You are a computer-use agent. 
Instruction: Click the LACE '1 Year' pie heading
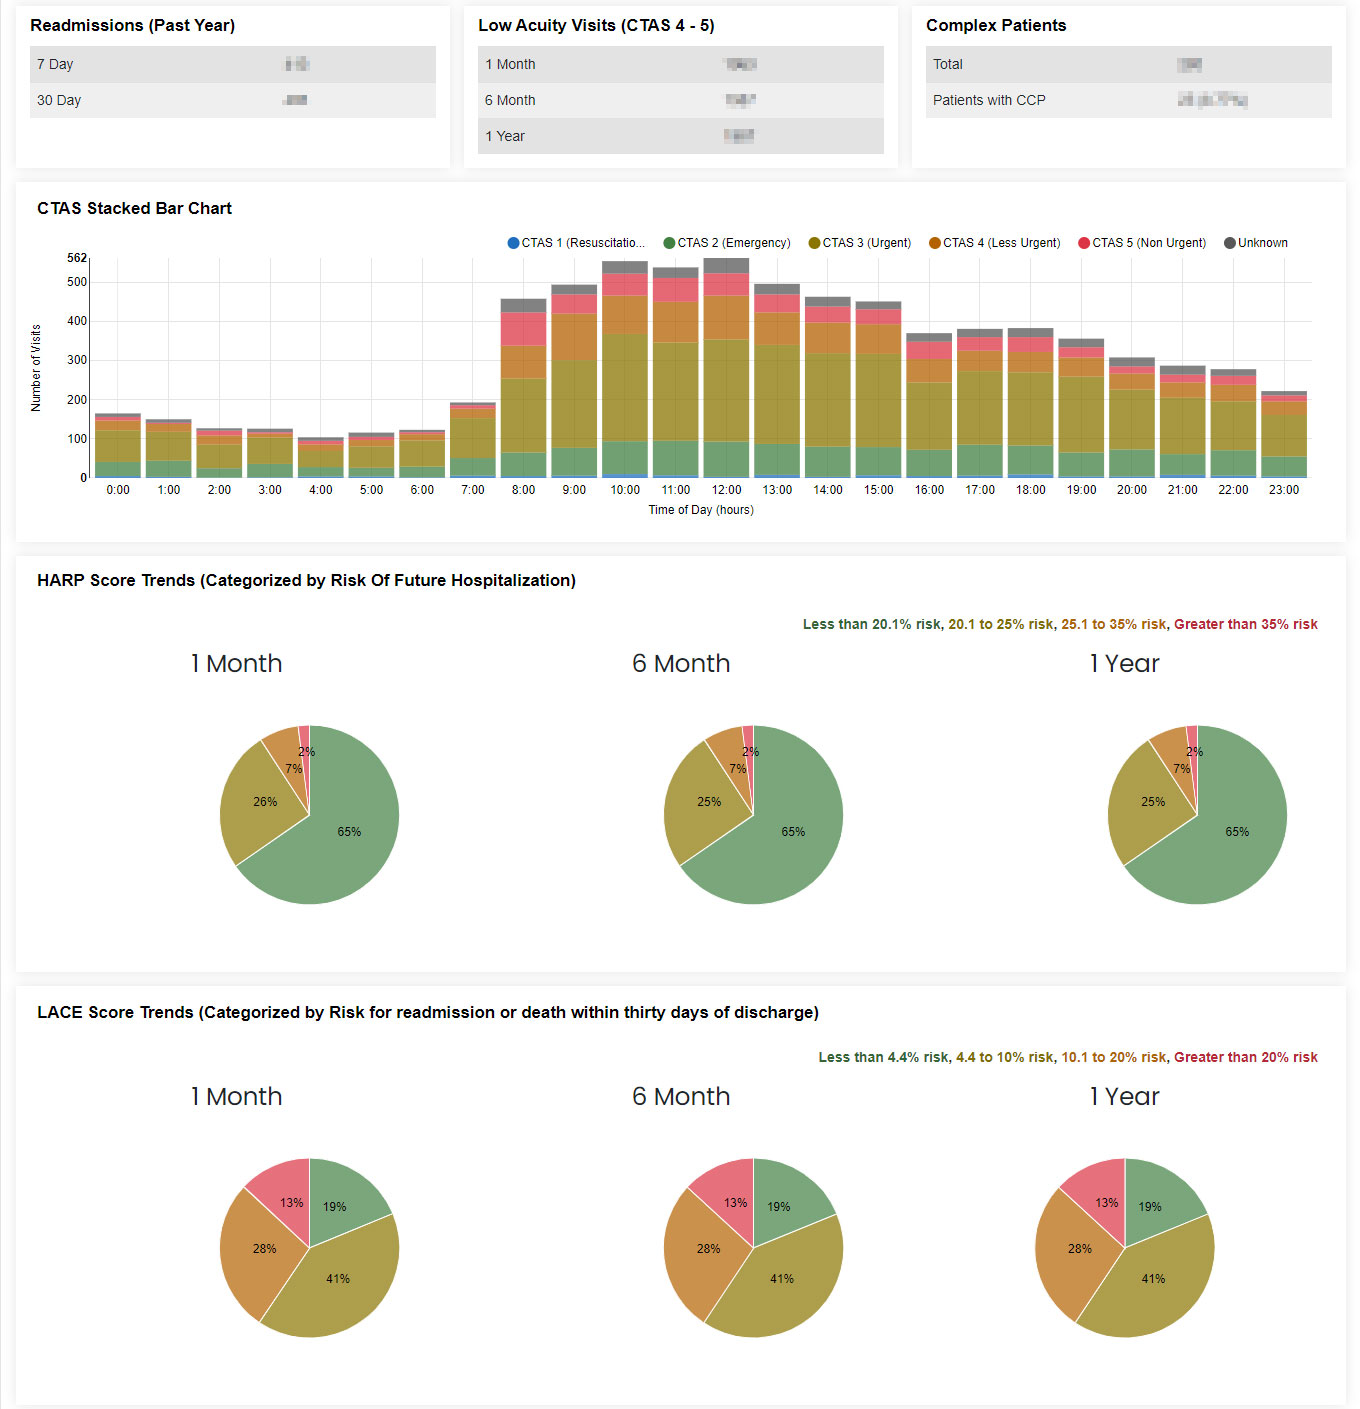click(1125, 1097)
